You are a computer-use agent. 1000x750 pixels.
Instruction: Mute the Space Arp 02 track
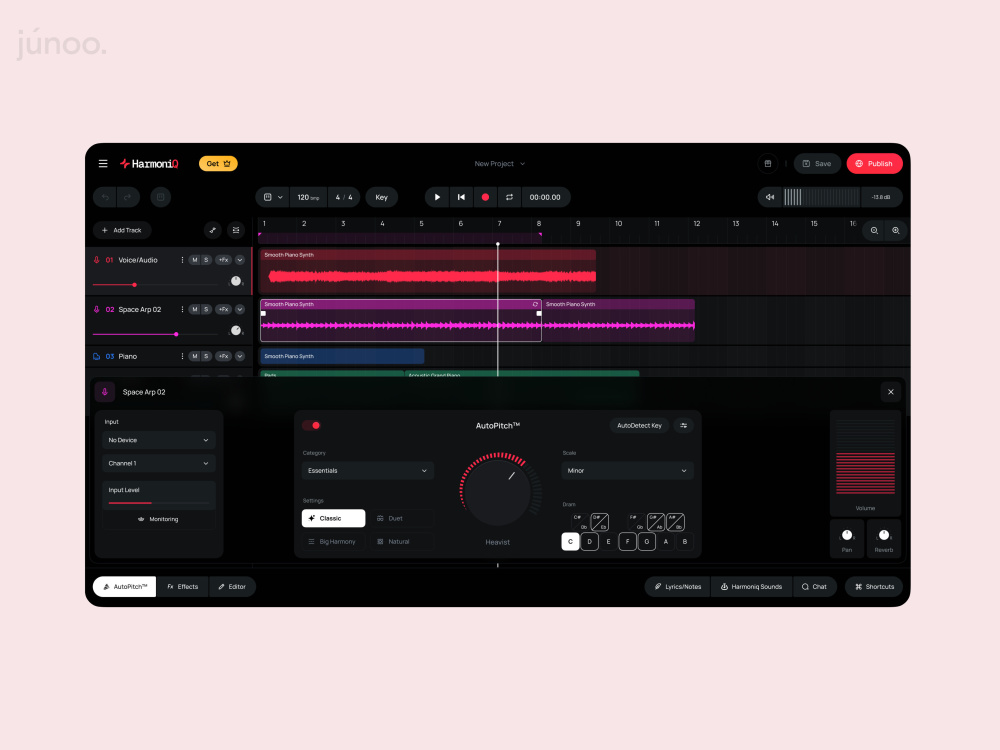[x=195, y=309]
